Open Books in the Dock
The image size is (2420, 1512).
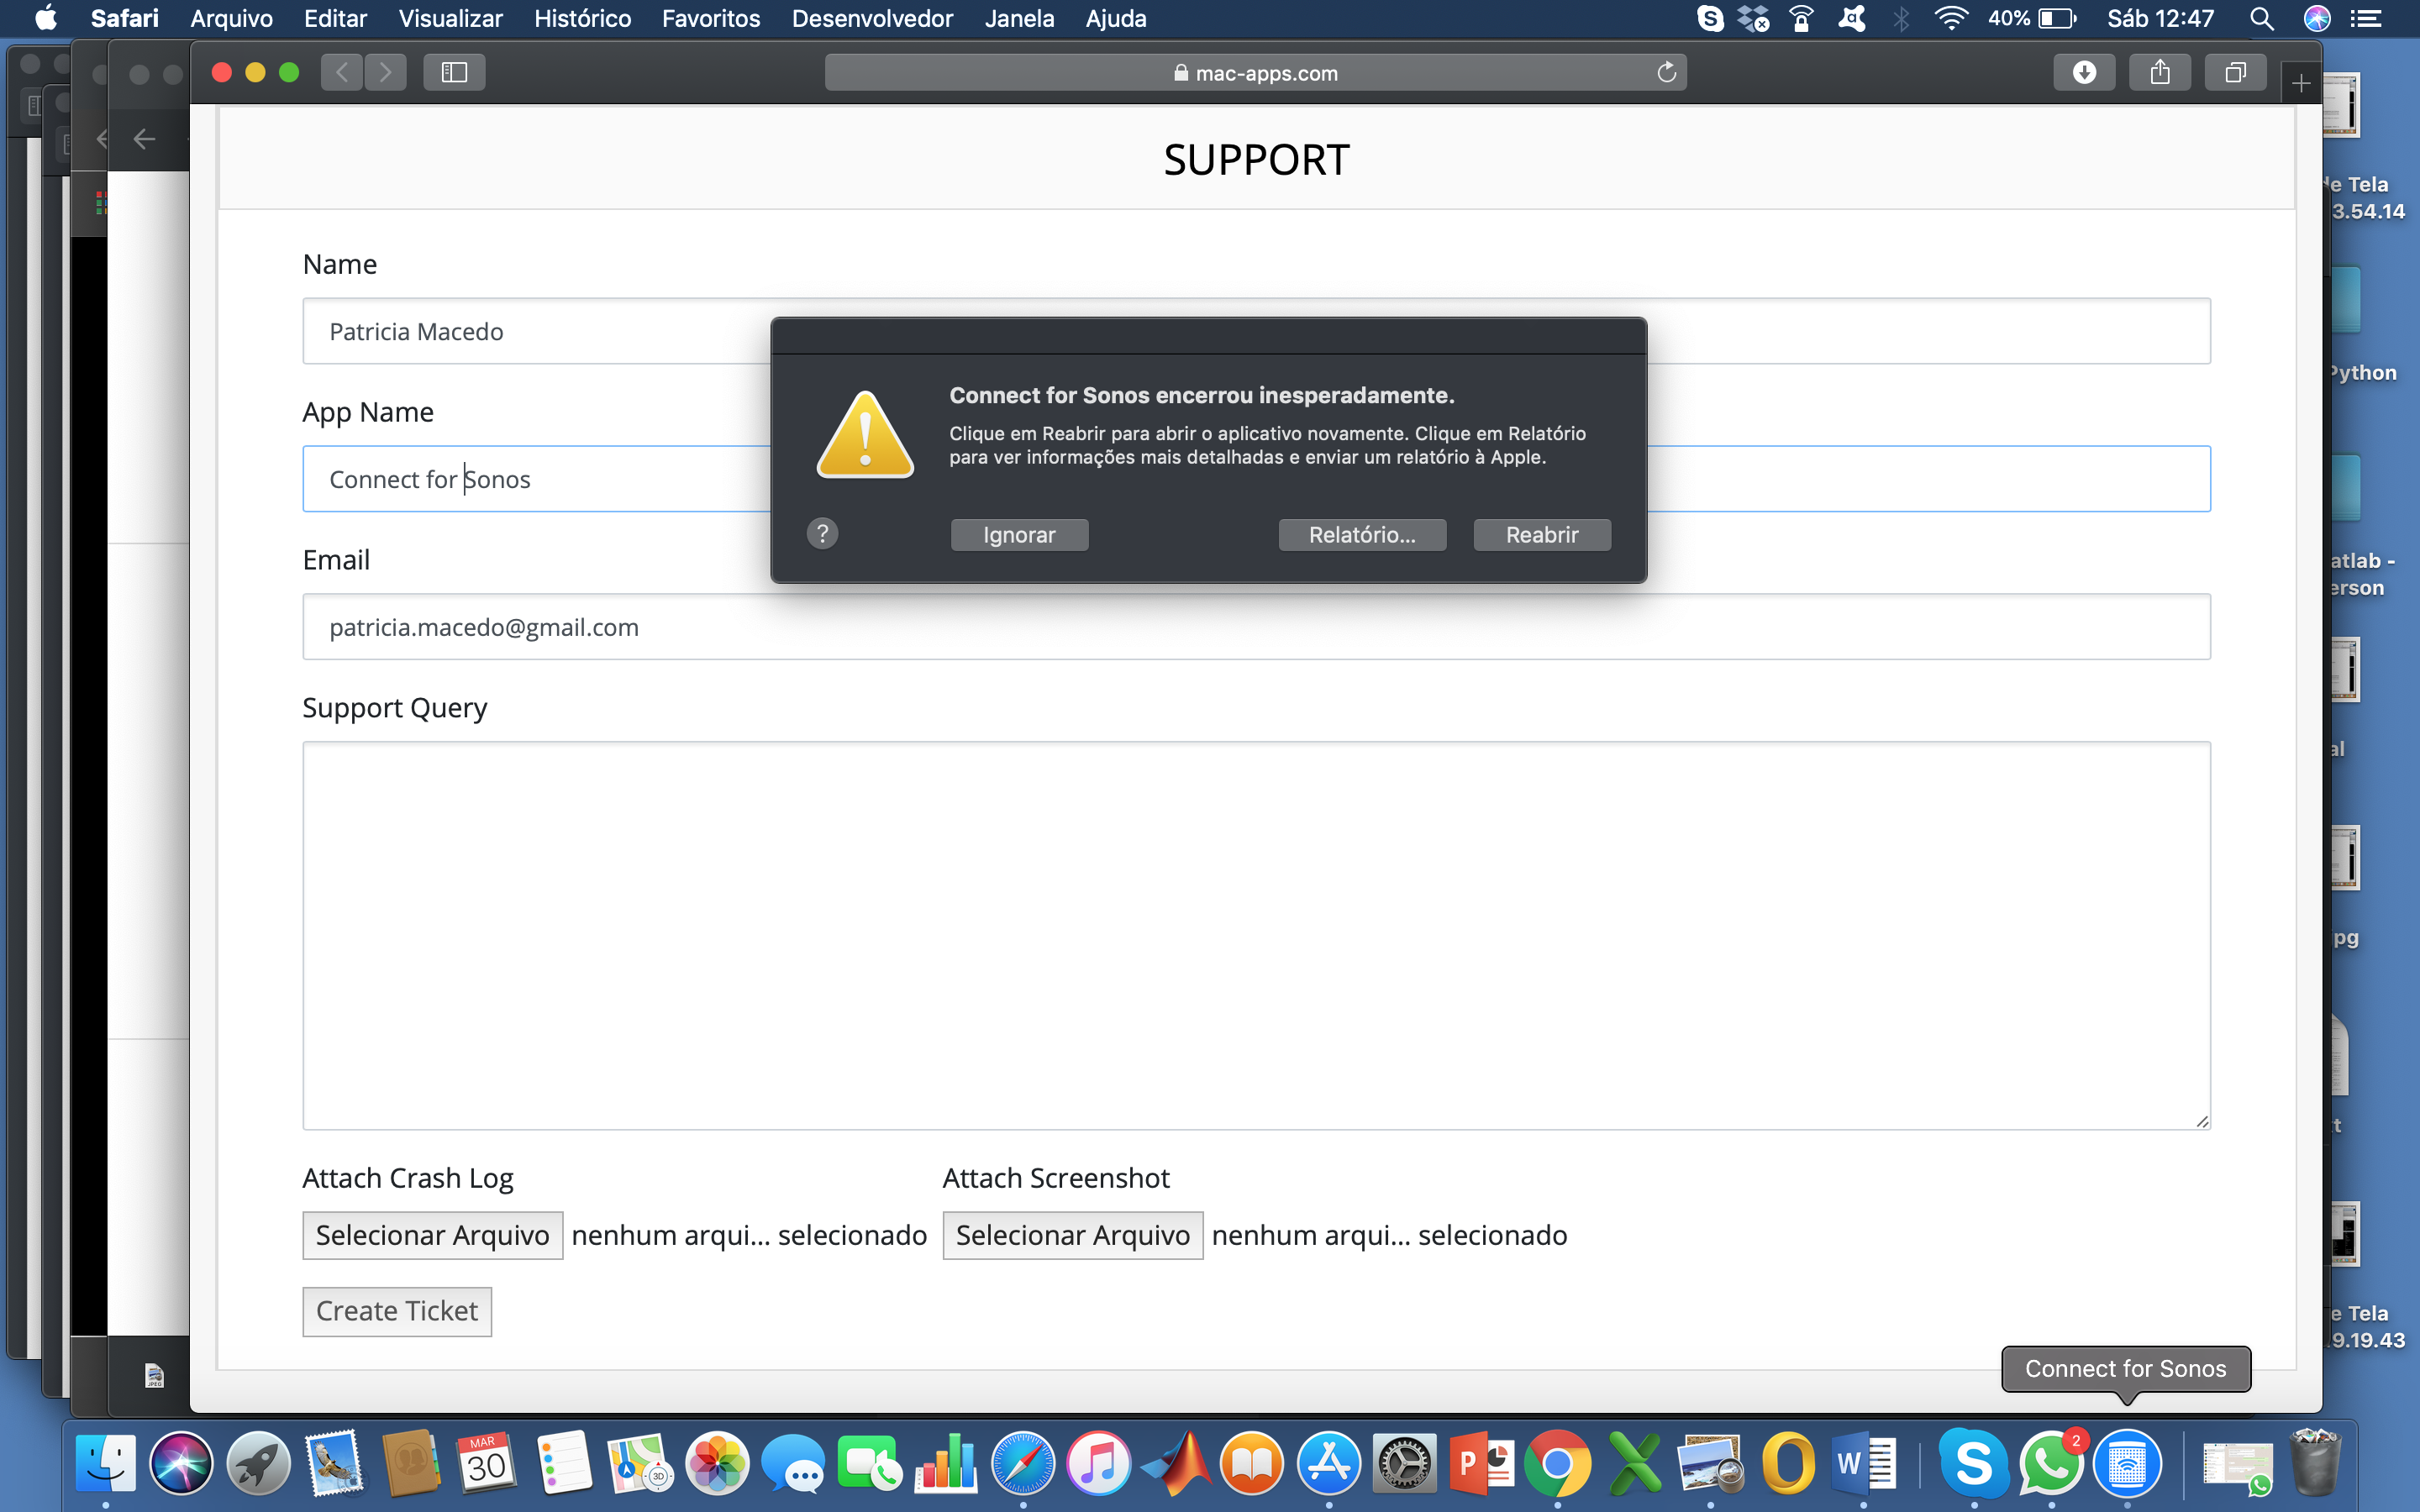1251,1463
